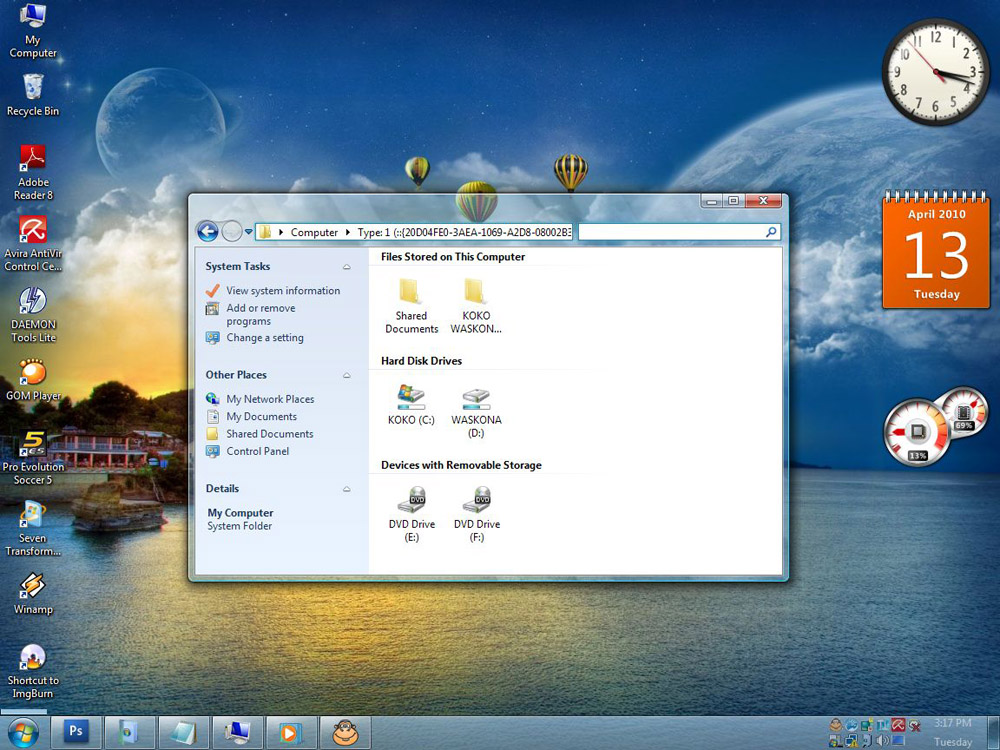Select the Winamp desktop shortcut

coord(33,594)
